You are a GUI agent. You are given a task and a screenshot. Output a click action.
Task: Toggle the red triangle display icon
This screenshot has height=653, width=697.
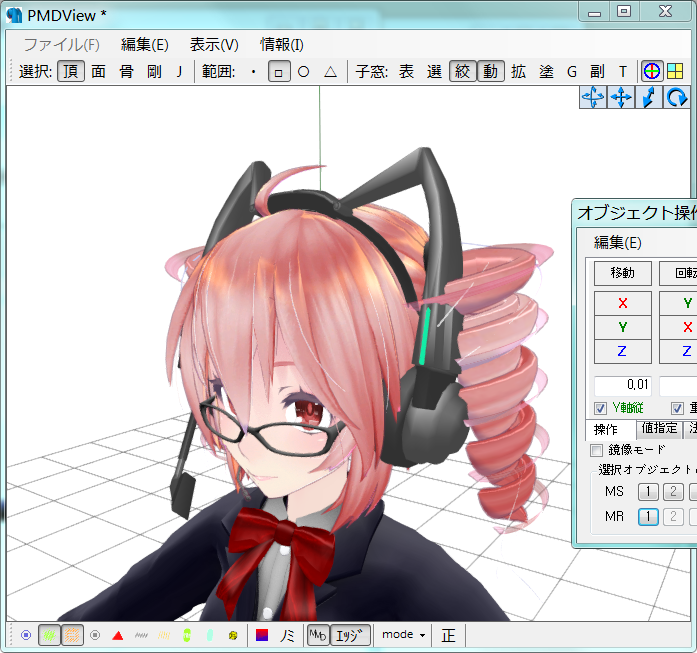point(118,636)
